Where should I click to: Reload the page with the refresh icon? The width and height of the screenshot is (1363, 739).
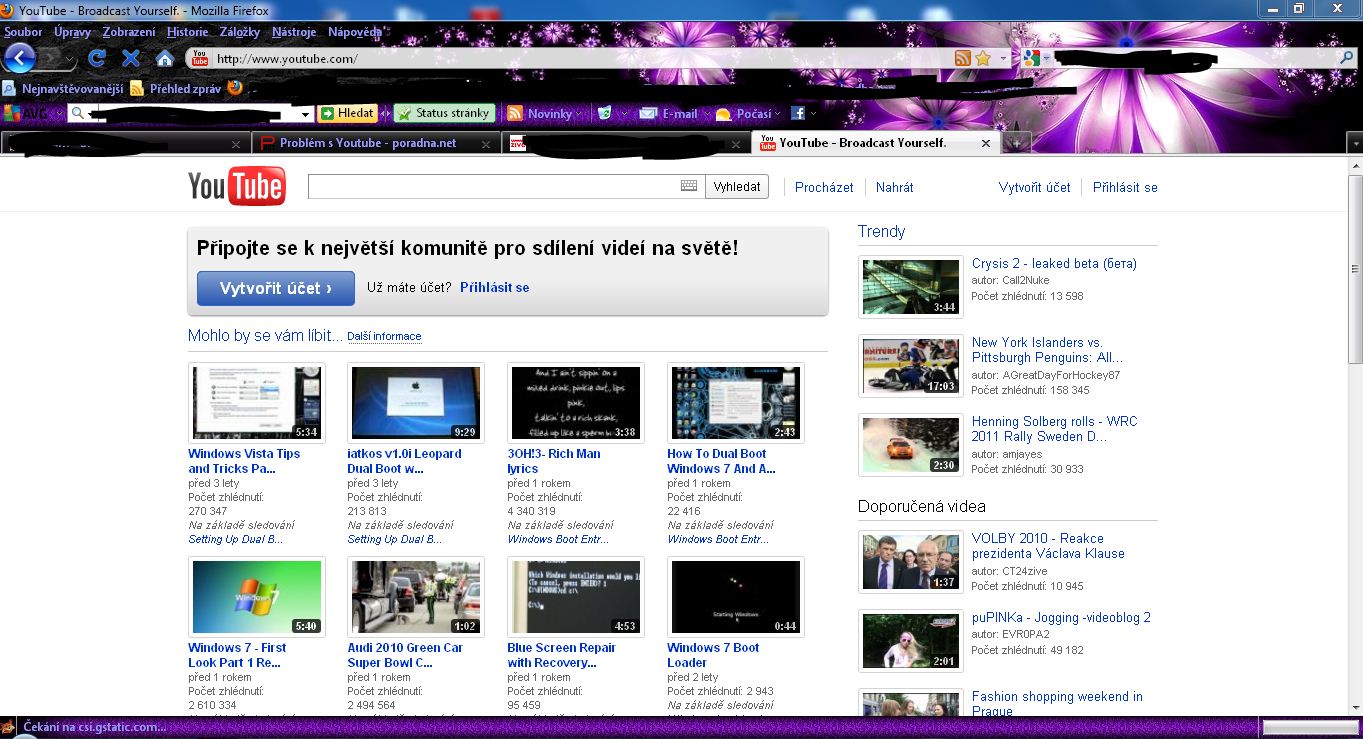click(x=97, y=58)
